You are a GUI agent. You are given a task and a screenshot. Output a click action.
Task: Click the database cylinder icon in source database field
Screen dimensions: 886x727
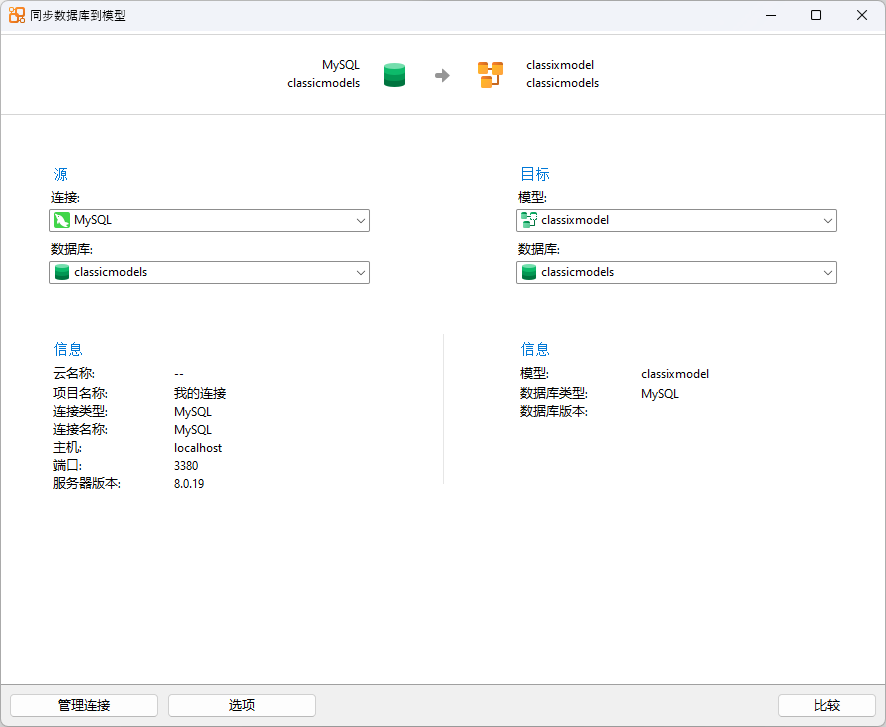pyautogui.click(x=62, y=272)
